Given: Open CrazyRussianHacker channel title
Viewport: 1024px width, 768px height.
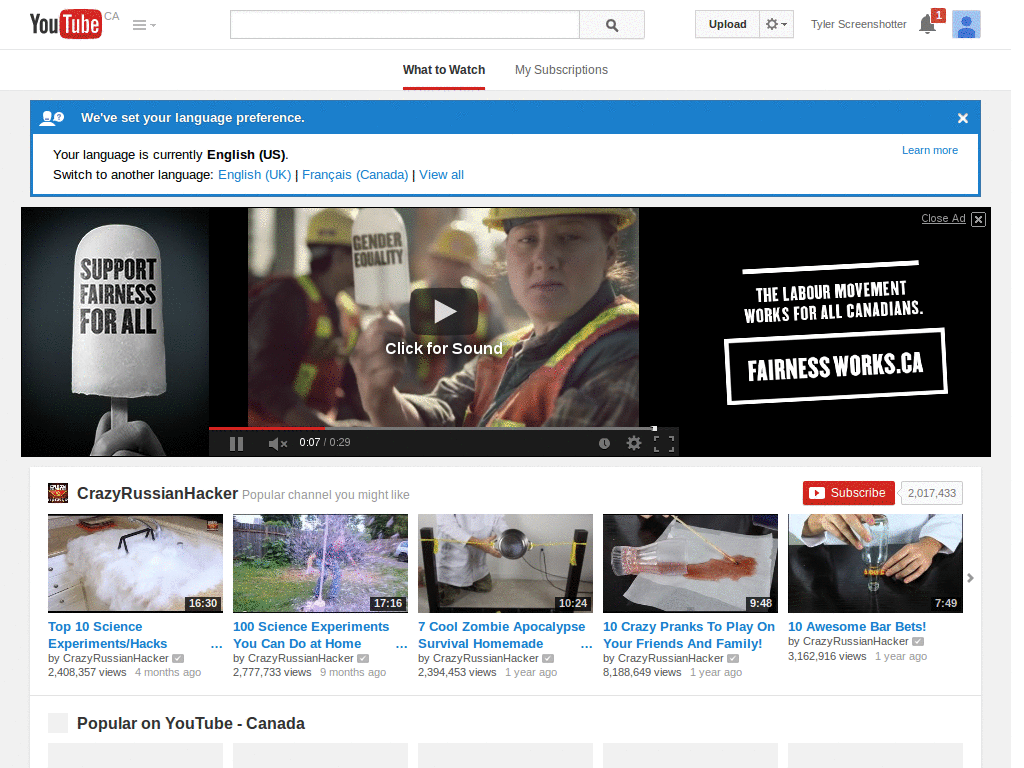Looking at the screenshot, I should (x=157, y=493).
